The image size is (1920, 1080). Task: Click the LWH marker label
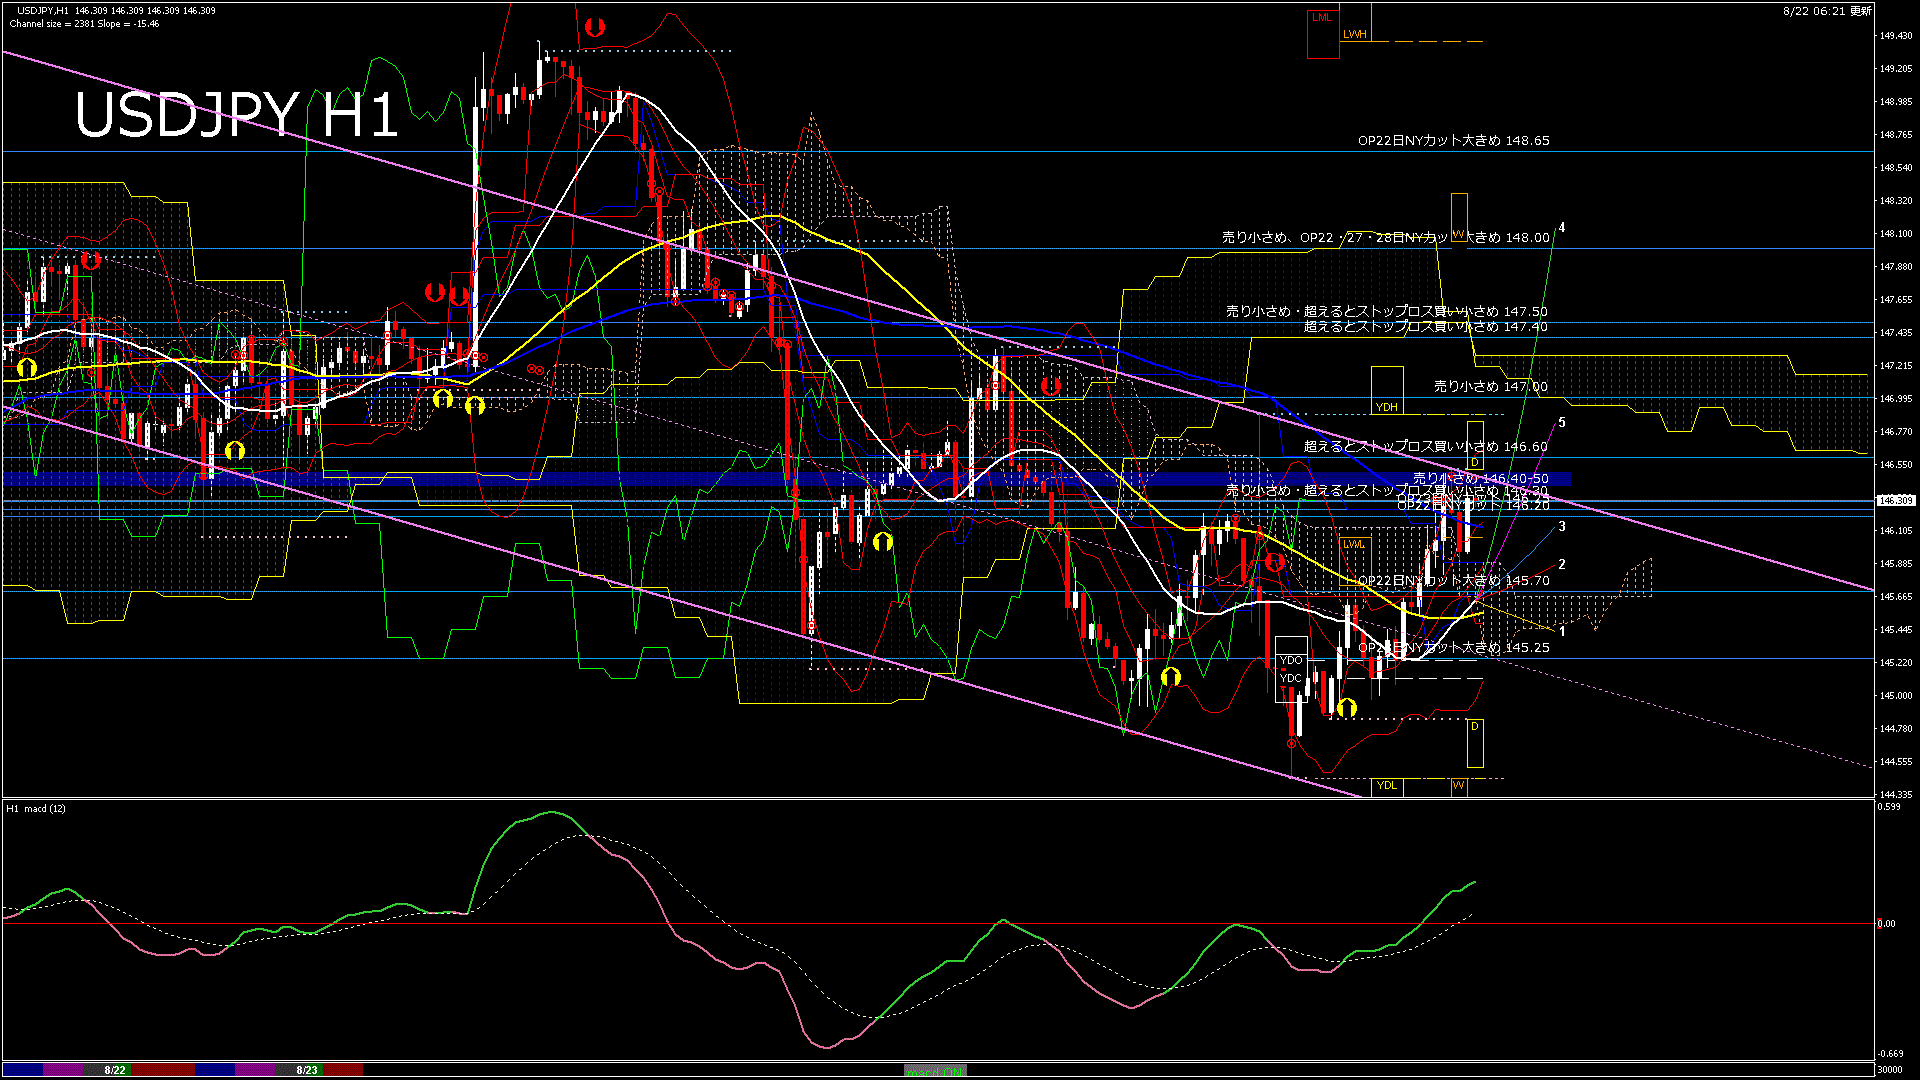click(1354, 34)
